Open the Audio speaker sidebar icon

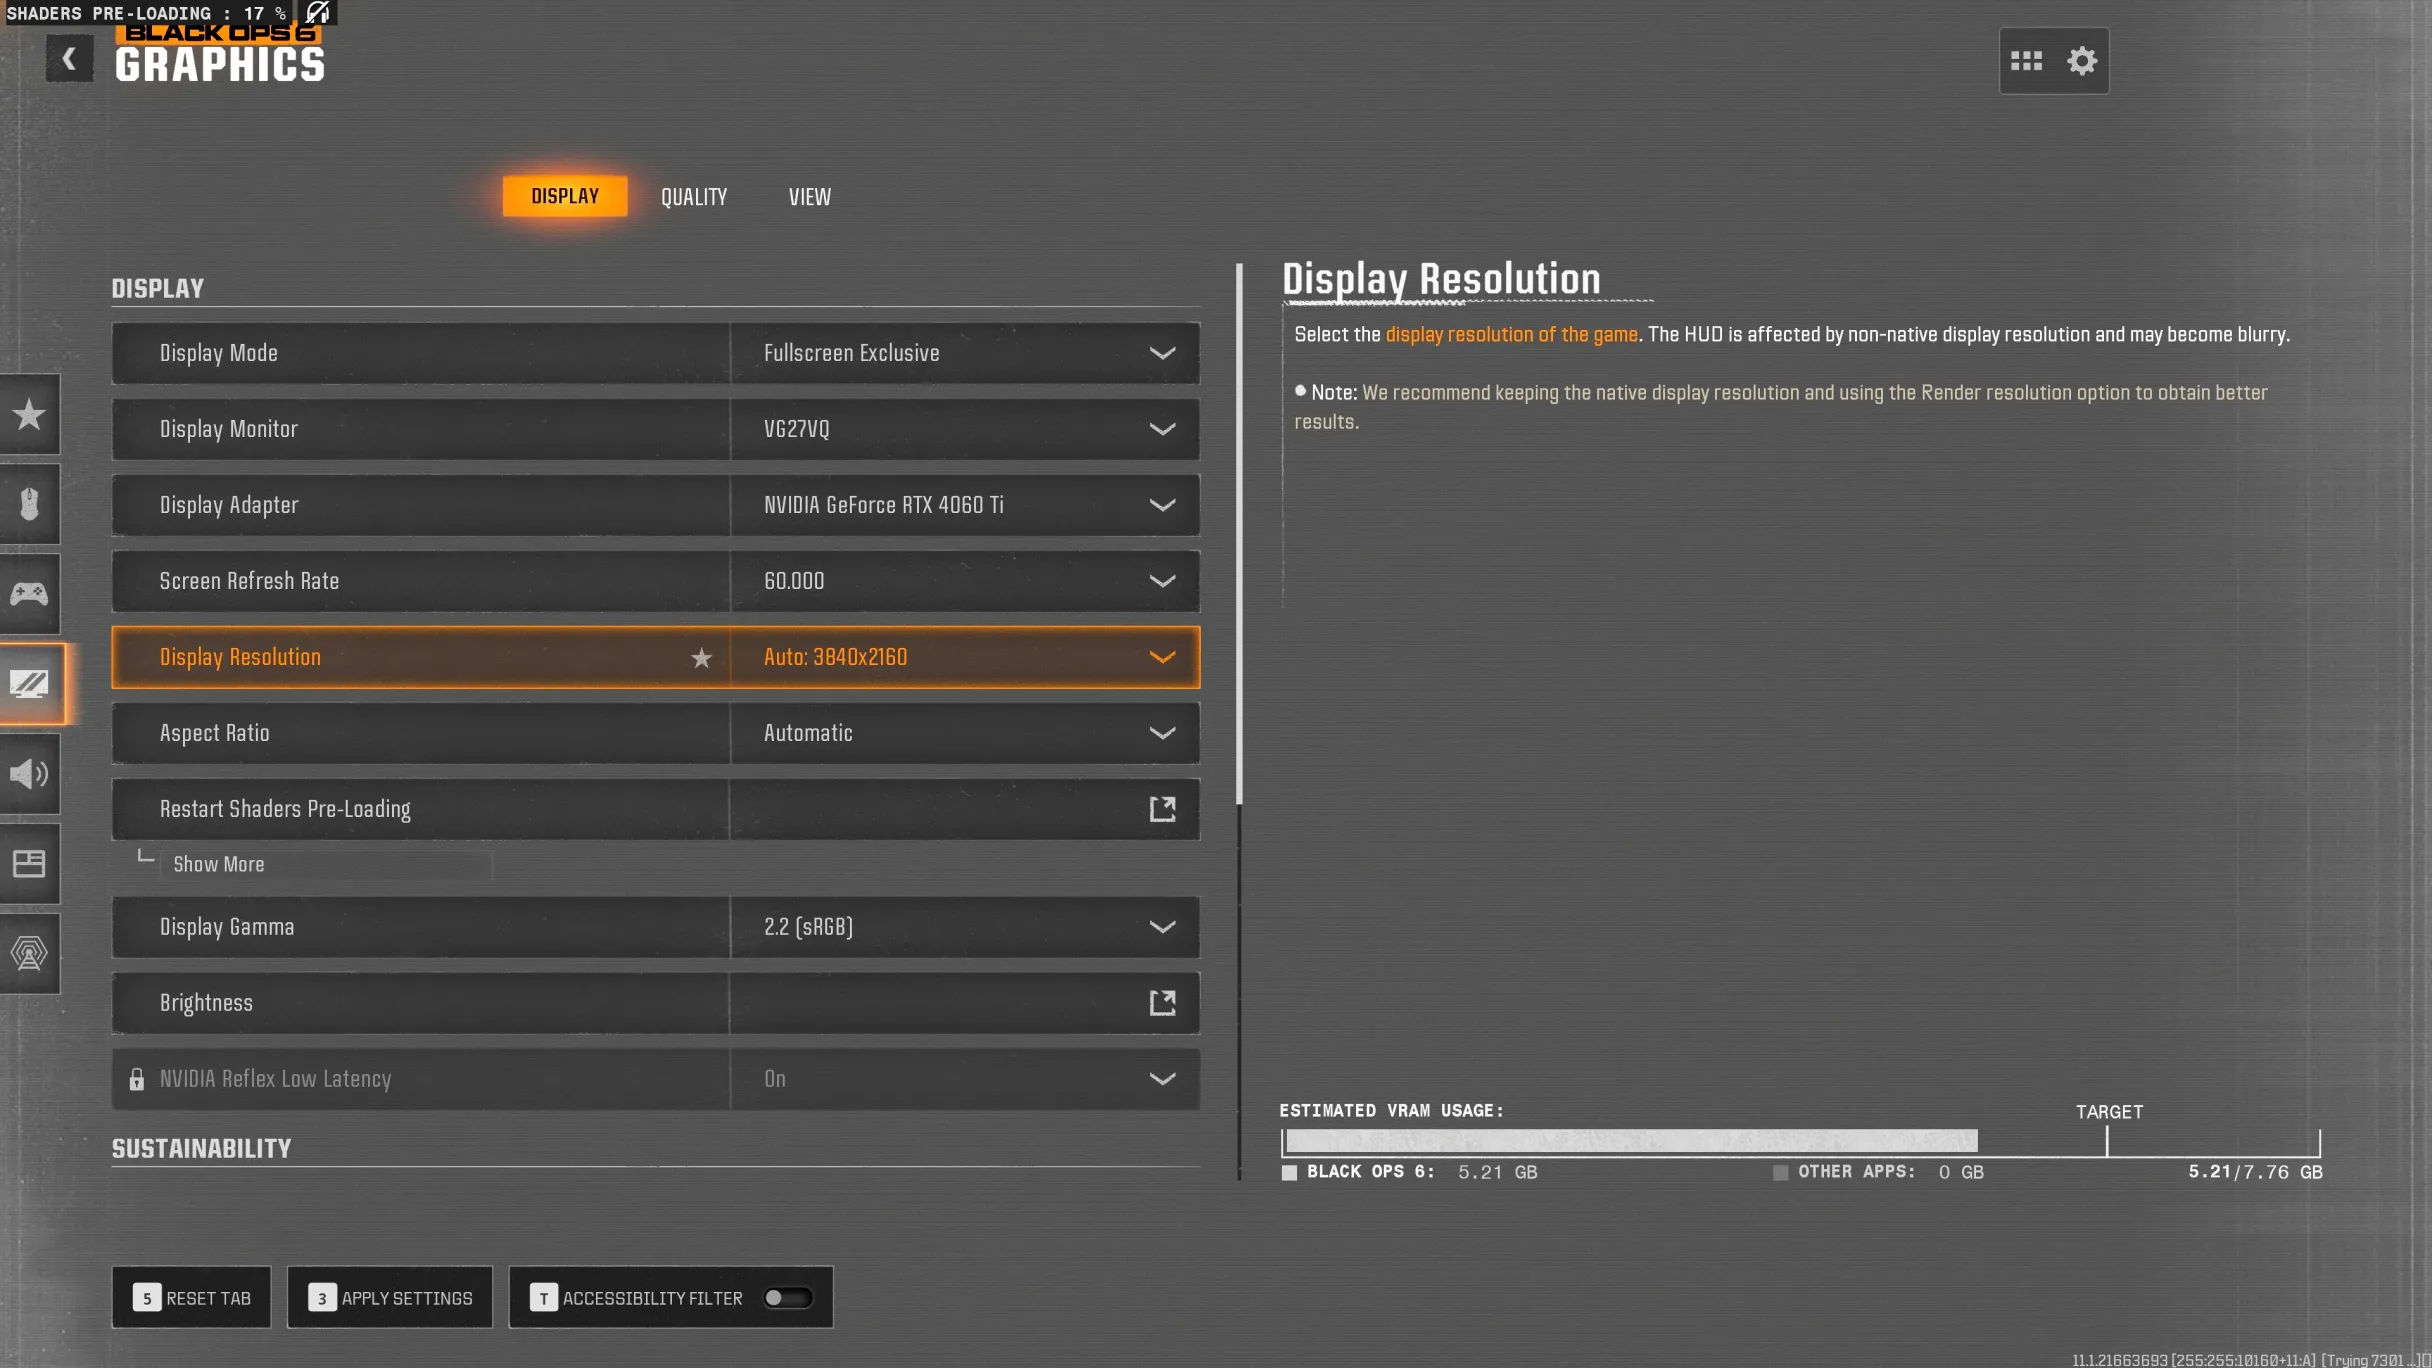(30, 774)
